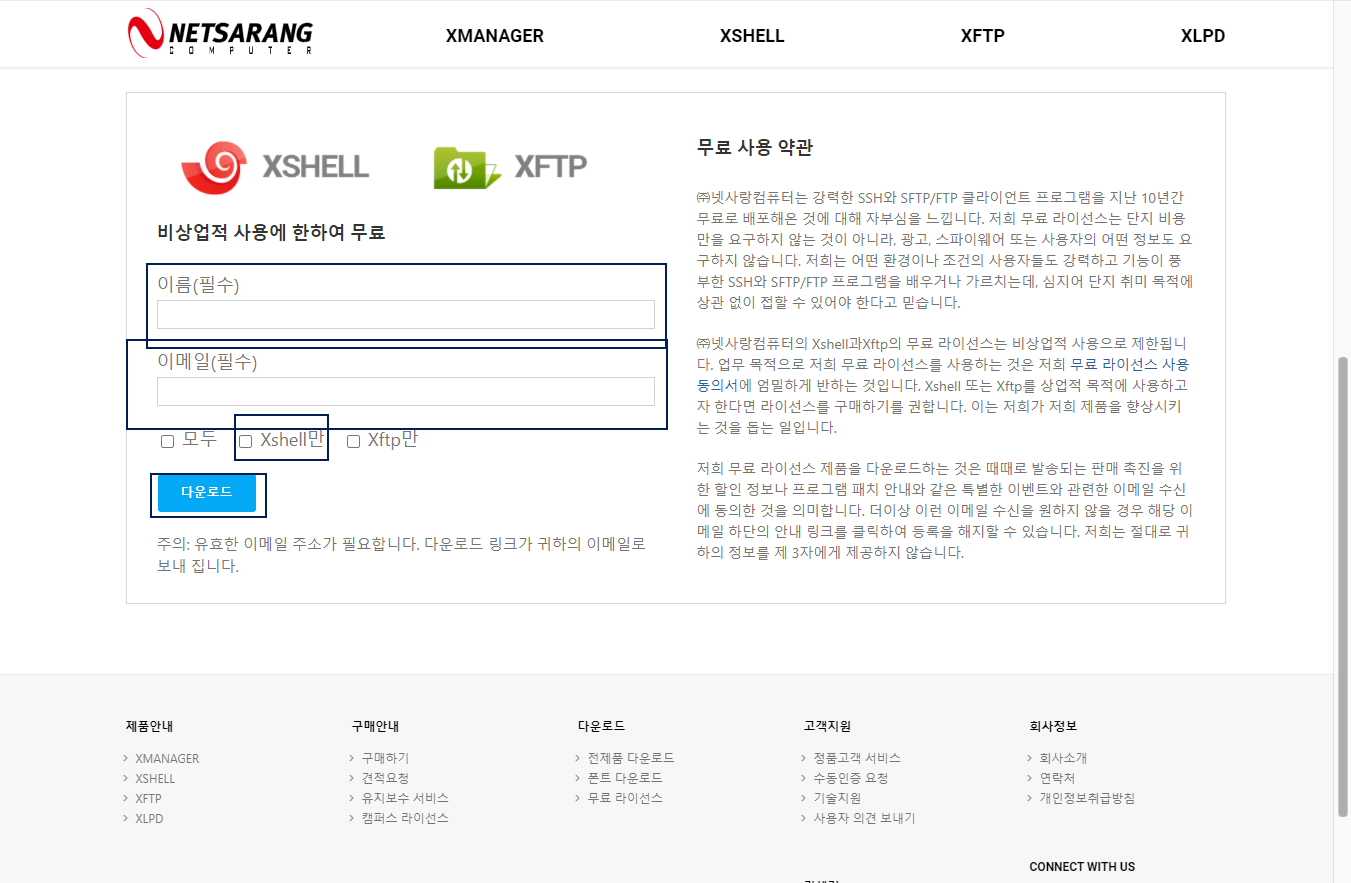This screenshot has height=883, width=1351.
Task: Open the 전제품 다운로드 footer link
Action: point(631,758)
